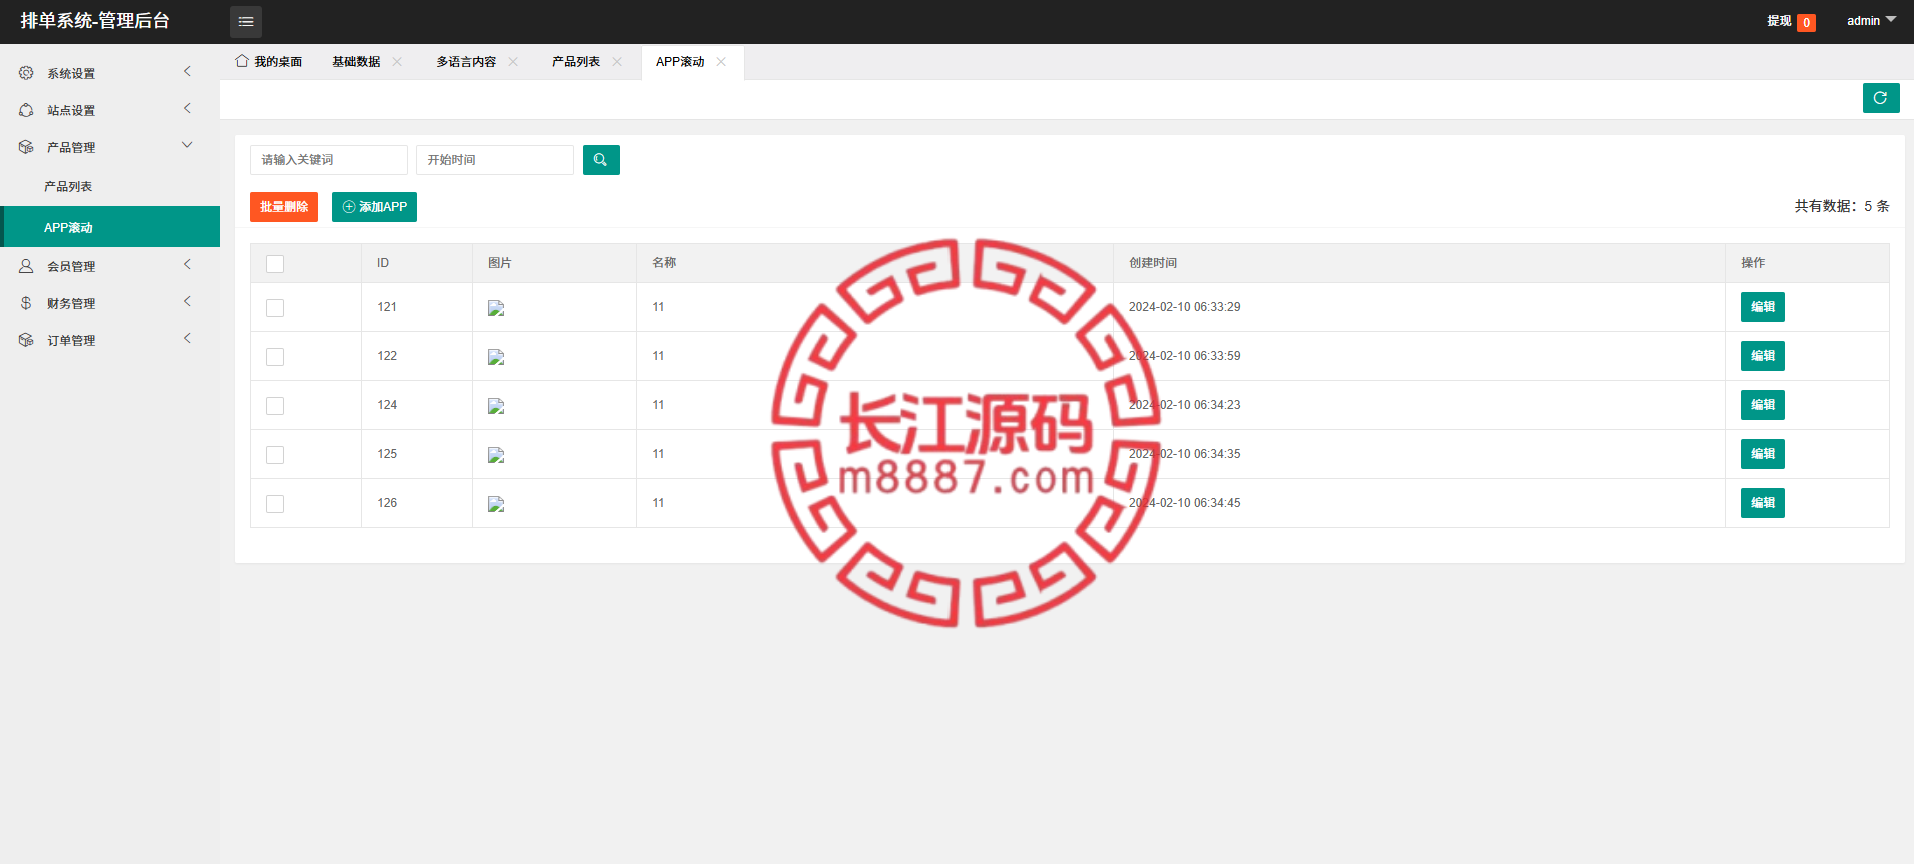
Task: Edit the row with ID 125
Action: (1763, 454)
